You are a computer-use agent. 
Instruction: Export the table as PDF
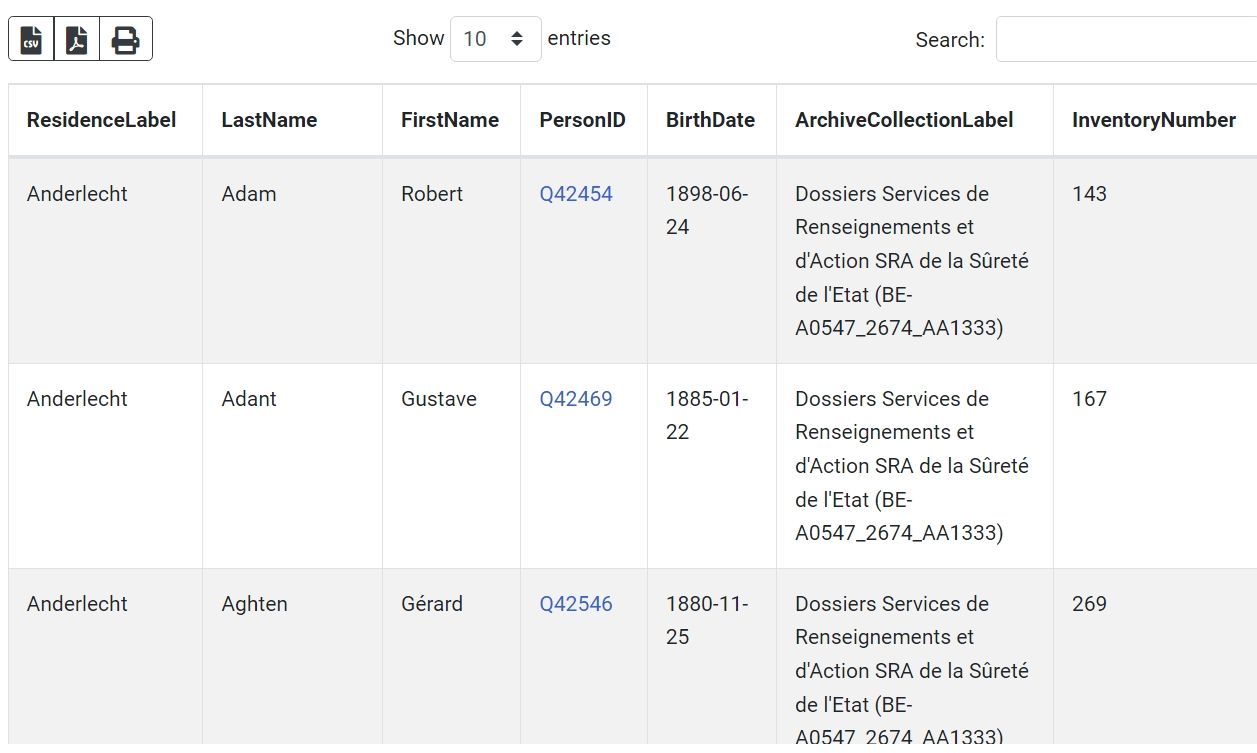tap(77, 39)
